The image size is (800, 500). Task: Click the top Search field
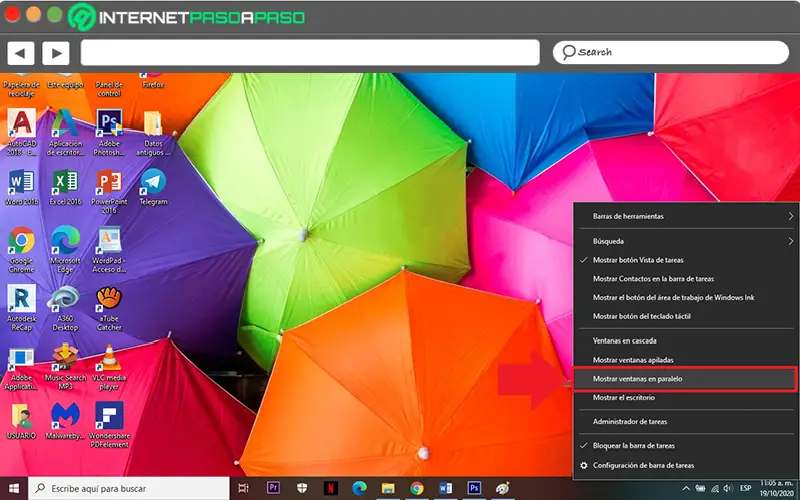(x=671, y=53)
